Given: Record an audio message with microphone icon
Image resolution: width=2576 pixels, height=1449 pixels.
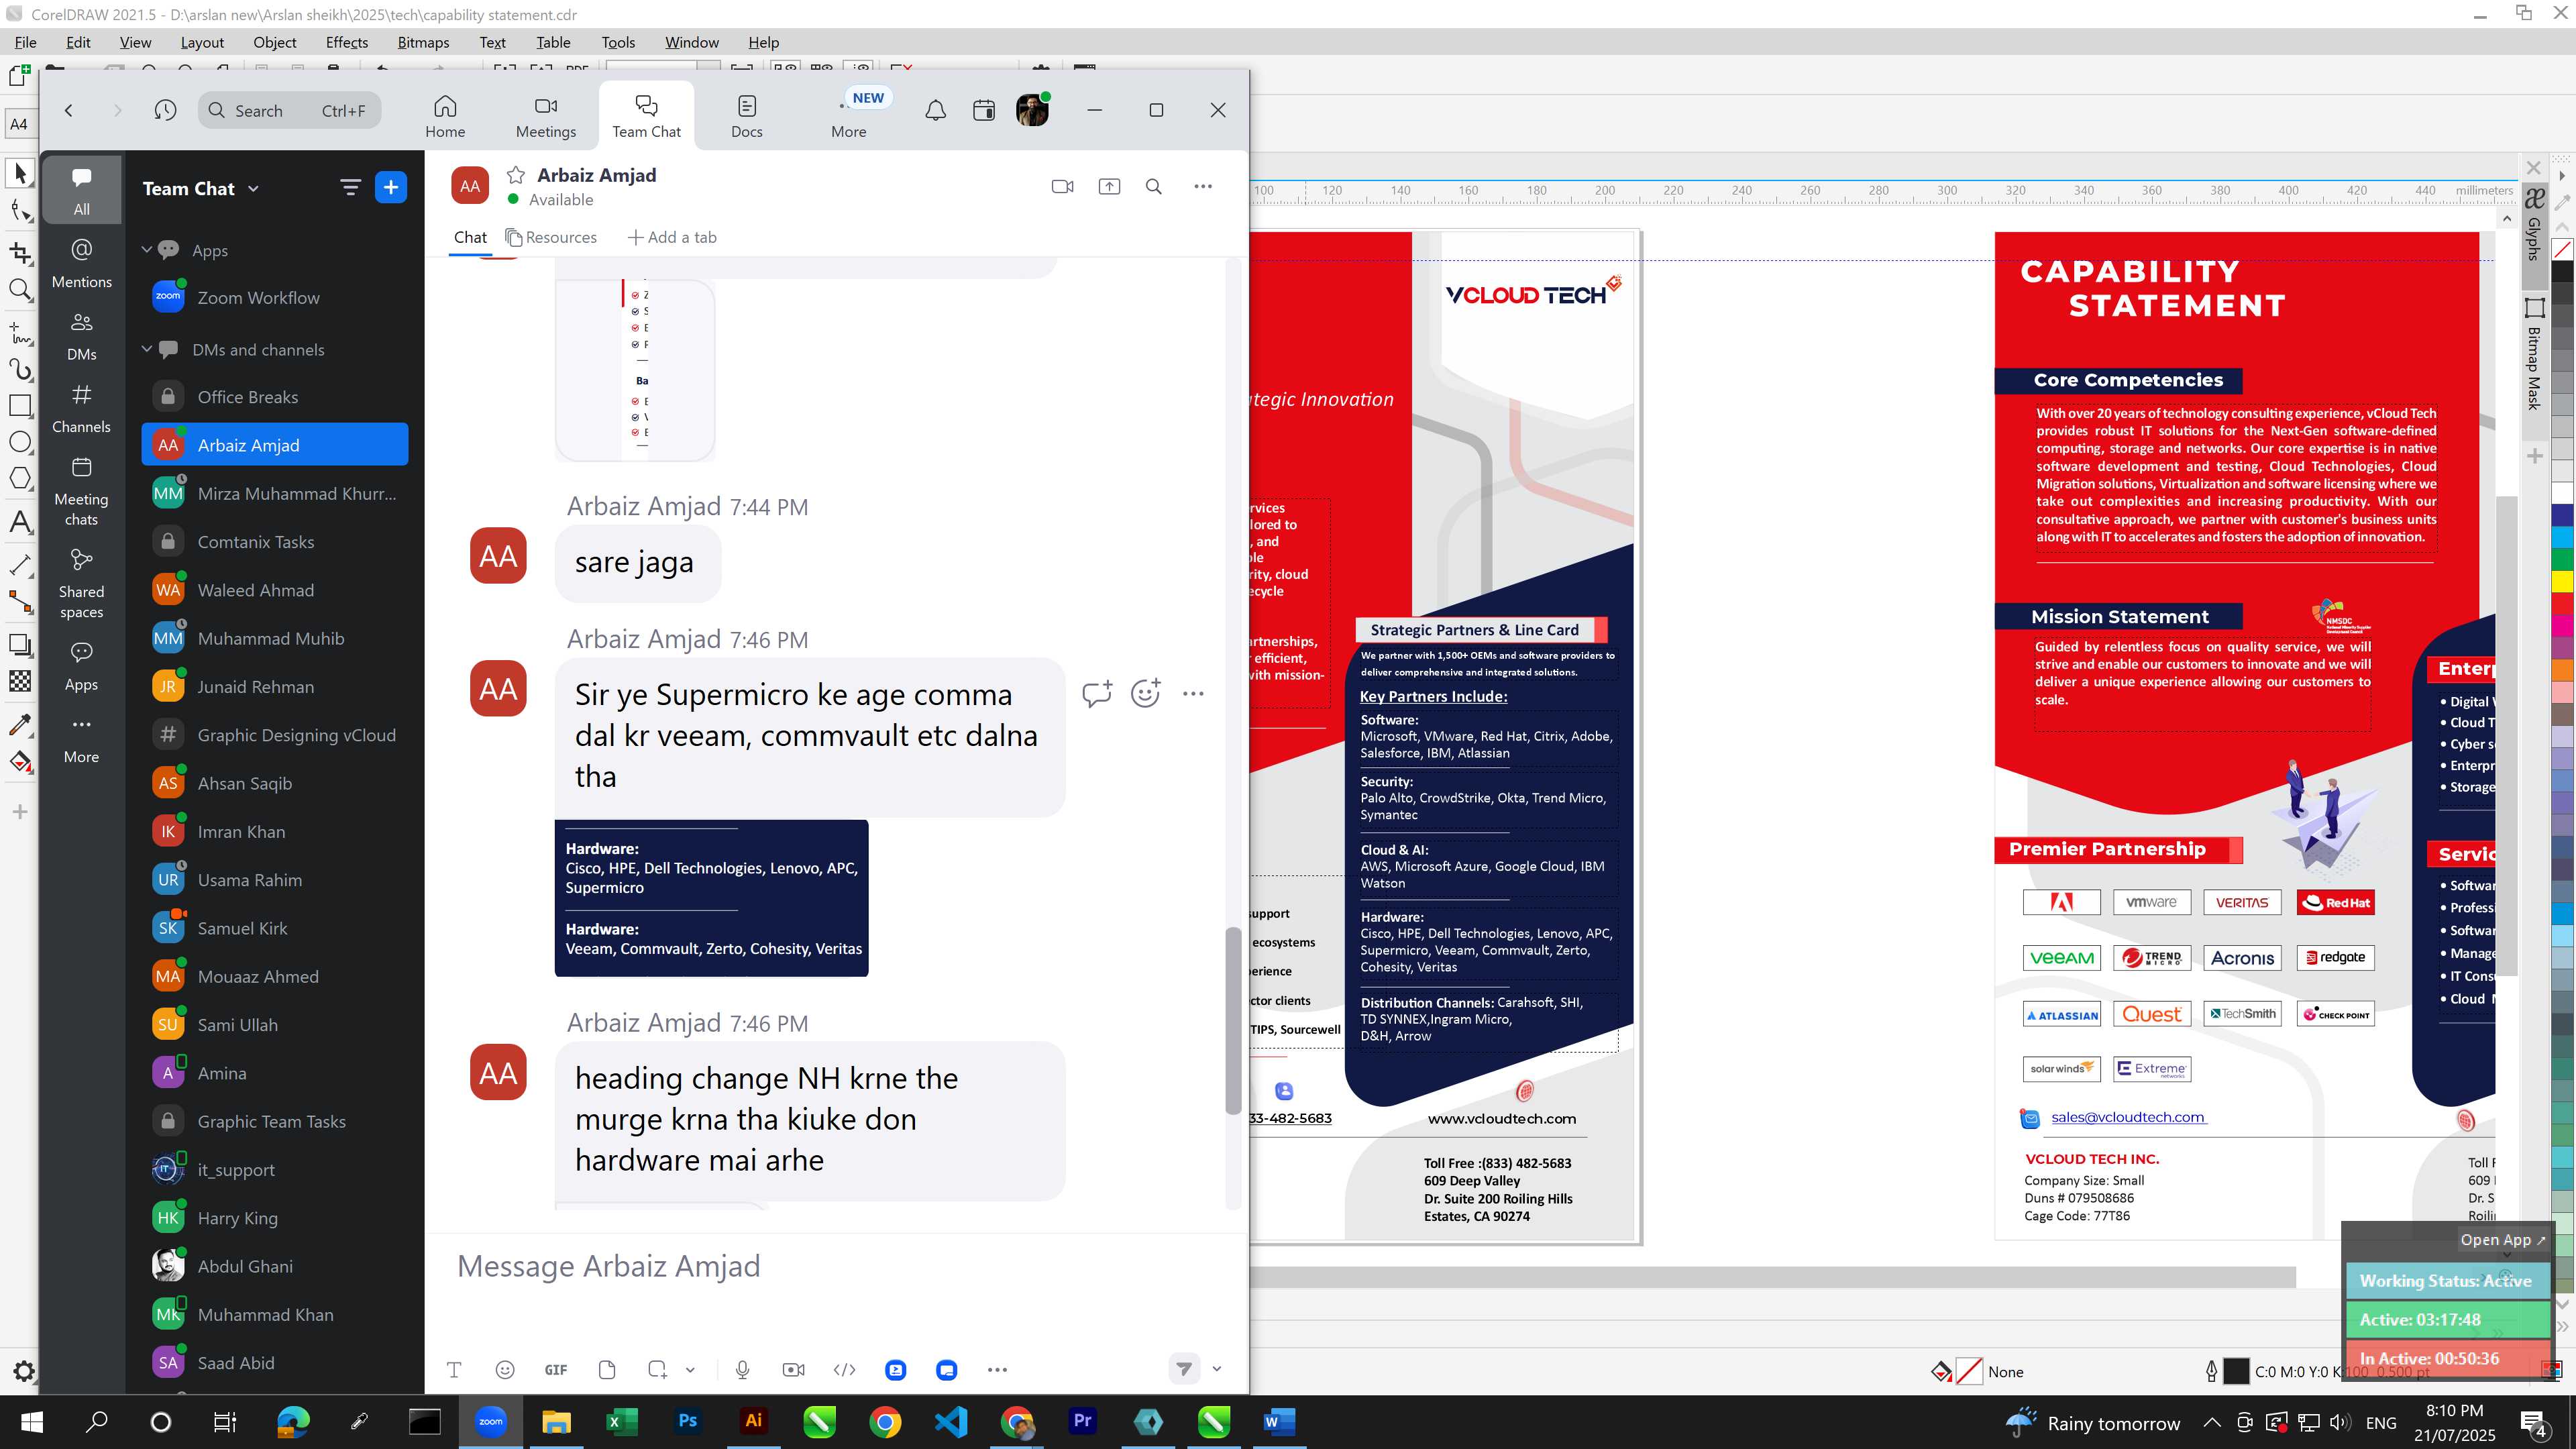Looking at the screenshot, I should pos(742,1370).
